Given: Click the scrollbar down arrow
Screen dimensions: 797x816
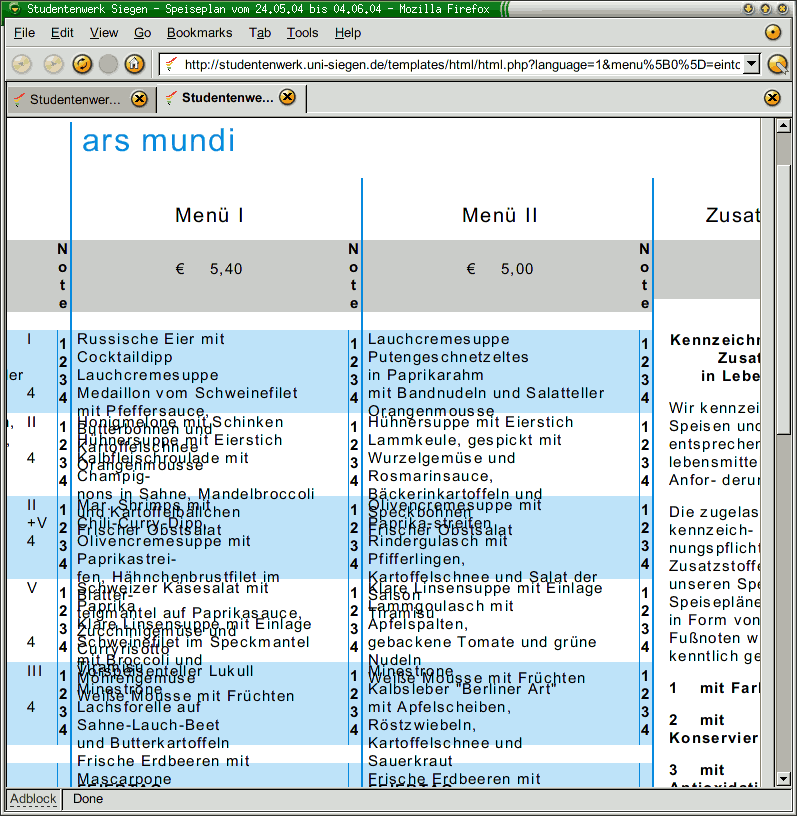Looking at the screenshot, I should tap(783, 779).
